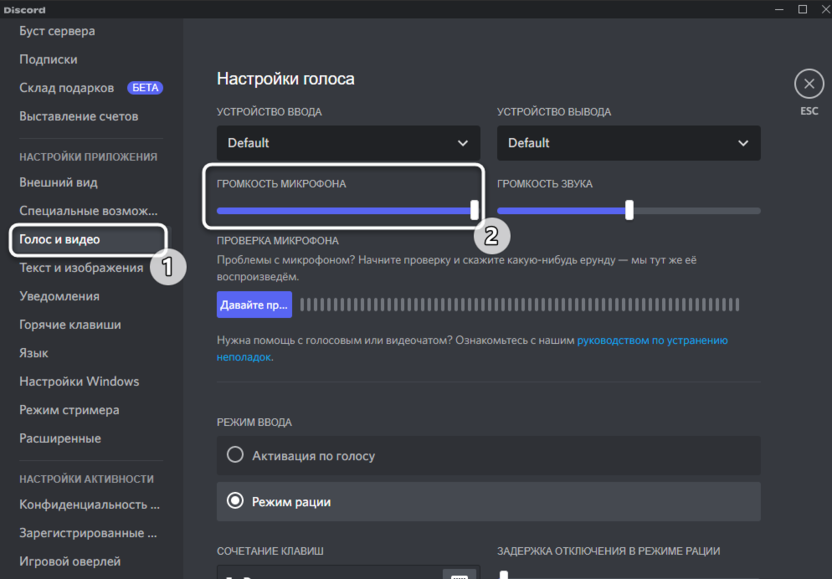
Task: Click the keybind keyboard icon button
Action: click(x=459, y=575)
